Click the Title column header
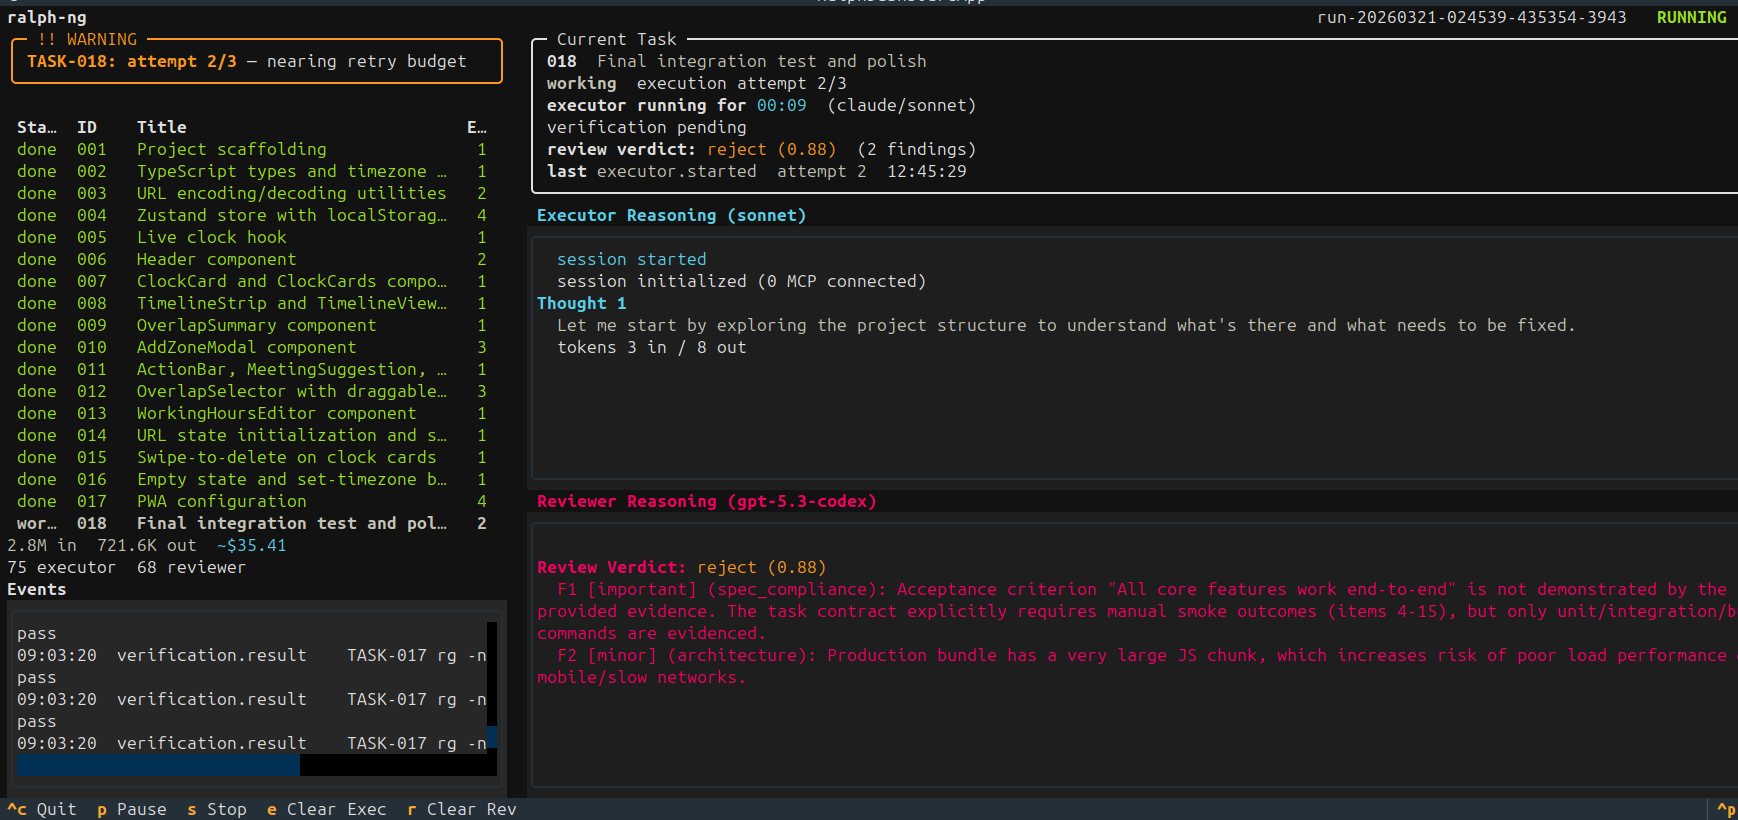The image size is (1738, 820). tap(162, 127)
